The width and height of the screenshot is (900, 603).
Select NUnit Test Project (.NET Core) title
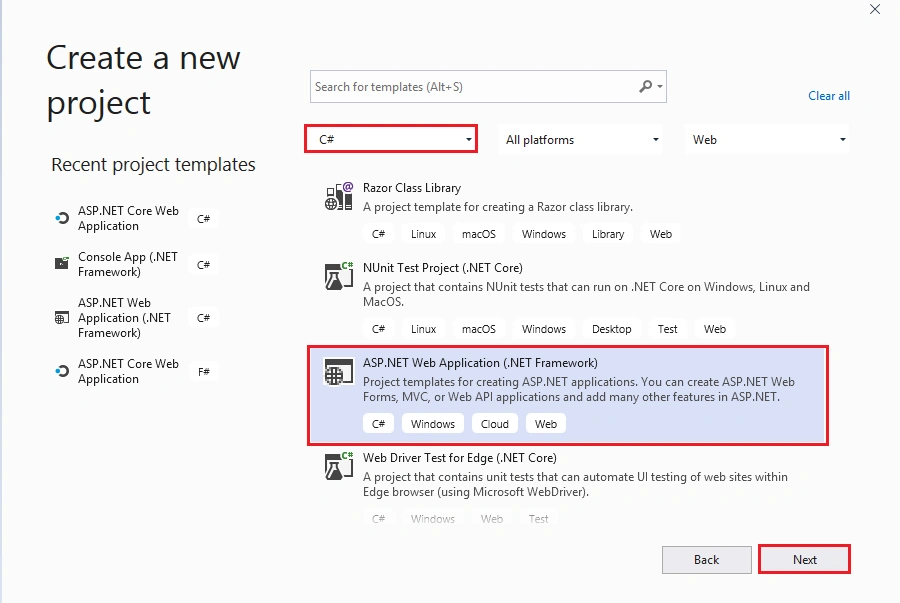click(443, 267)
